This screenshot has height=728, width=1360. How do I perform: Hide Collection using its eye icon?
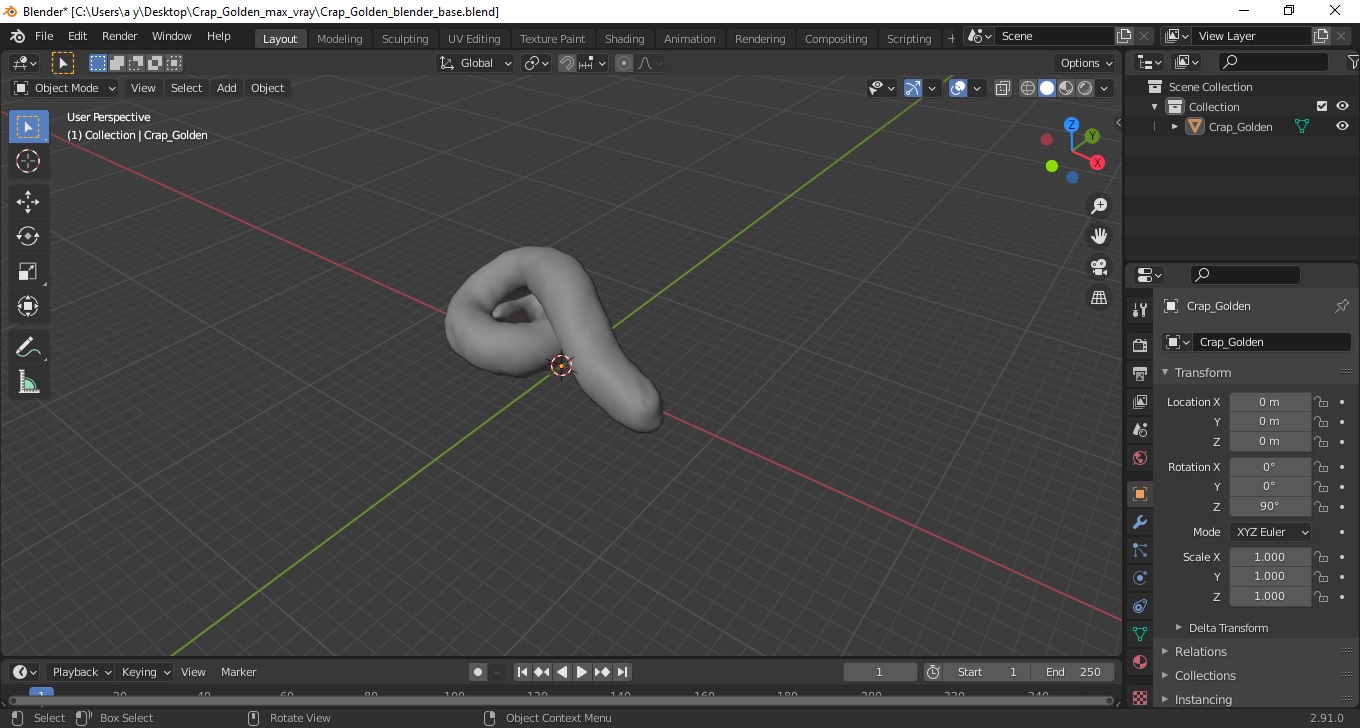(x=1342, y=106)
